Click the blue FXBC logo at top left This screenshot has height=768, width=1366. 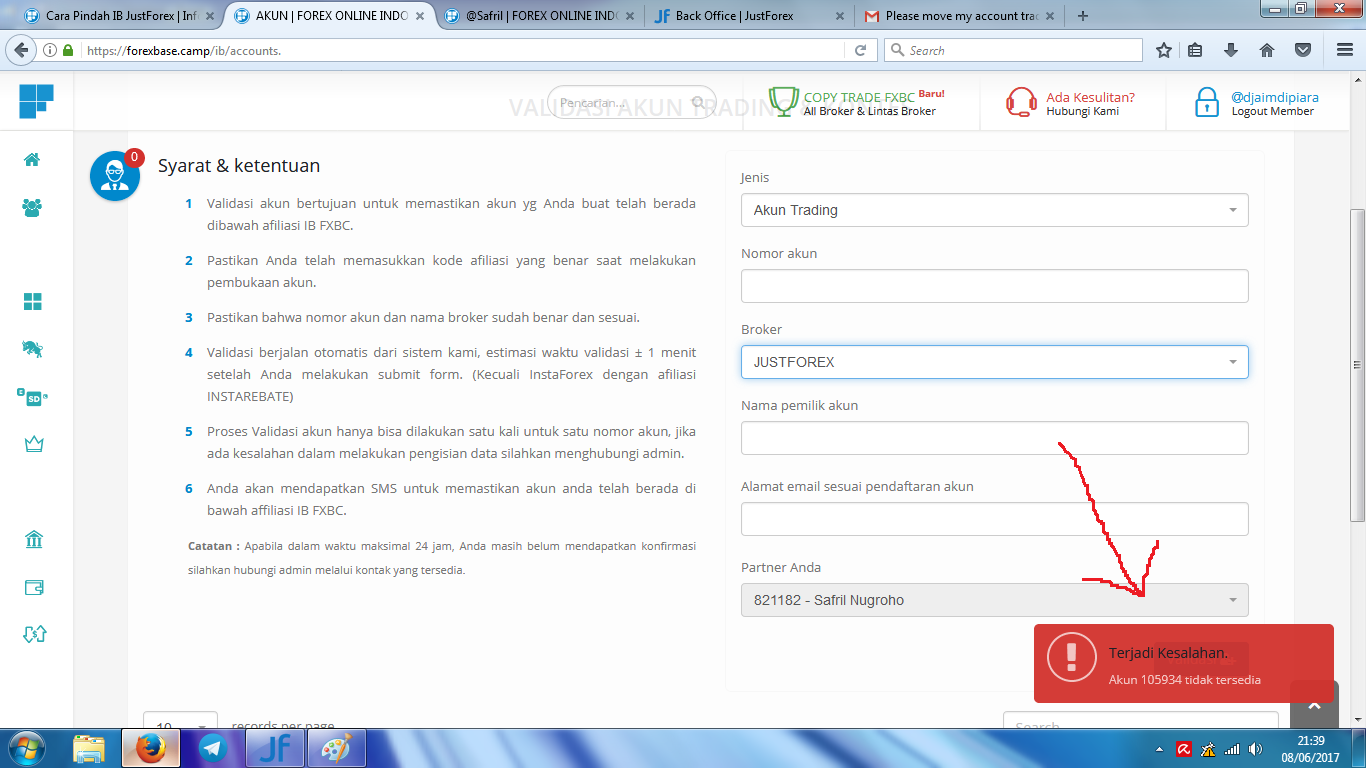[x=36, y=101]
